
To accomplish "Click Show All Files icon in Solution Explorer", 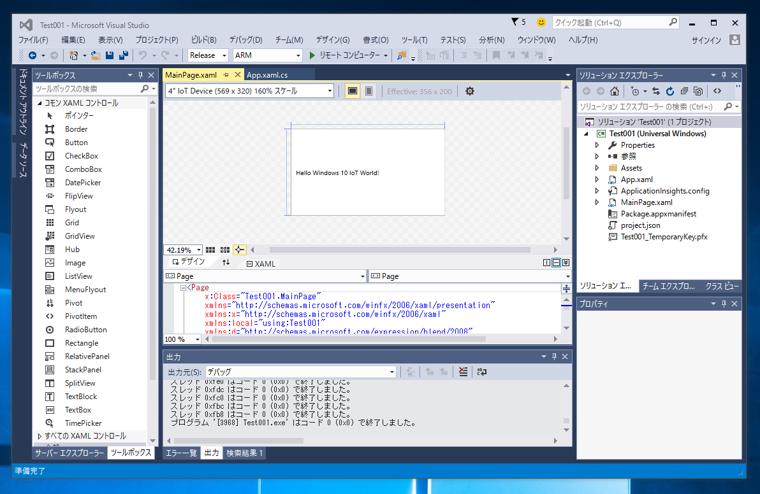I will [x=698, y=91].
